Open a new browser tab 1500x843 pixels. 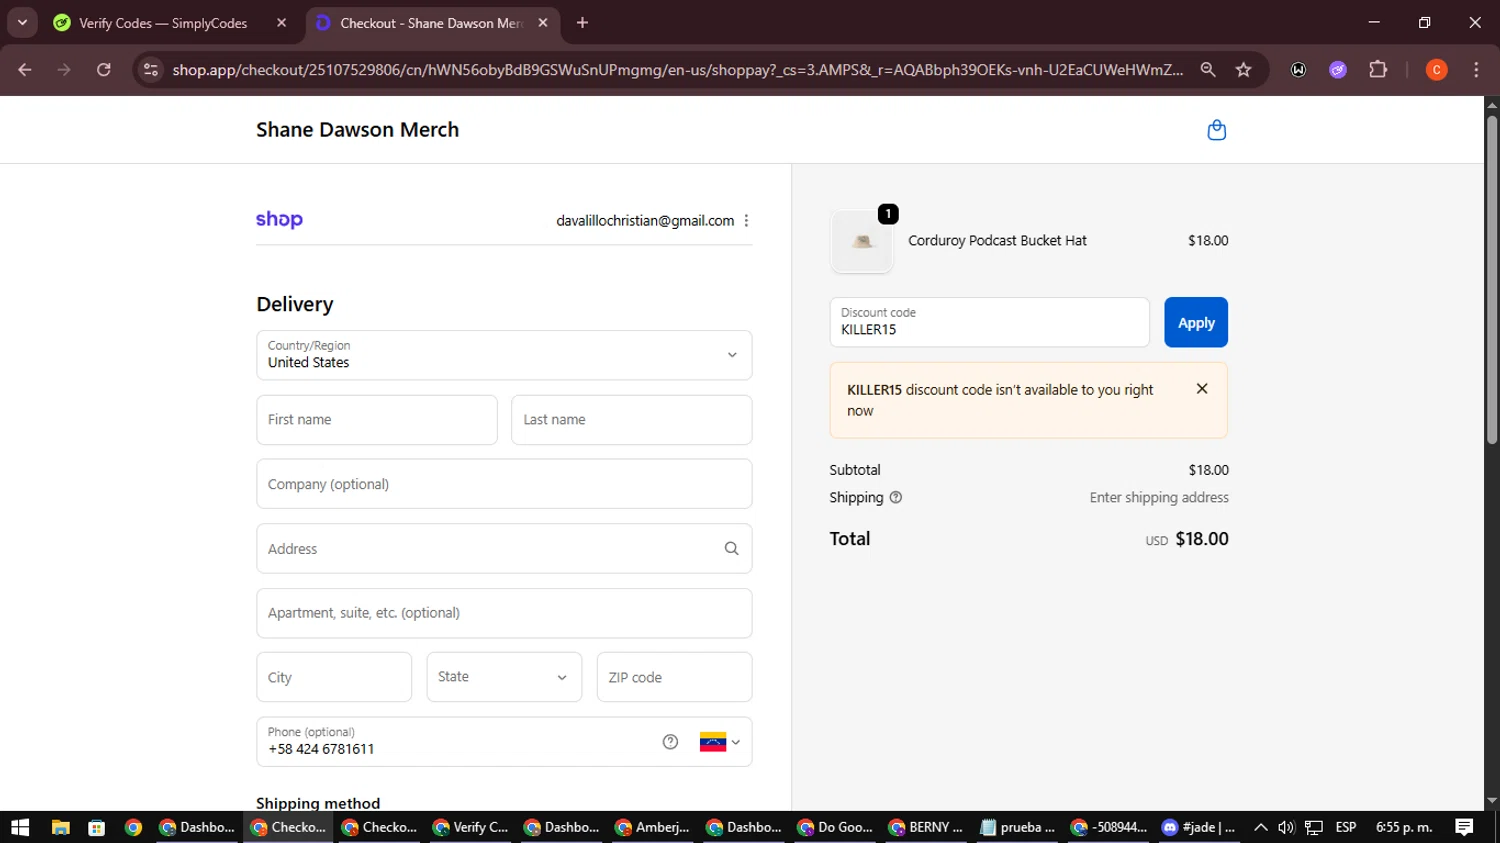[x=582, y=23]
